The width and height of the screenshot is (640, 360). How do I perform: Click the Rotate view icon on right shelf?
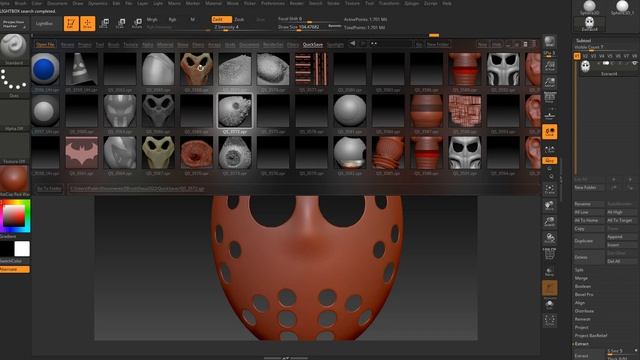pos(550,238)
